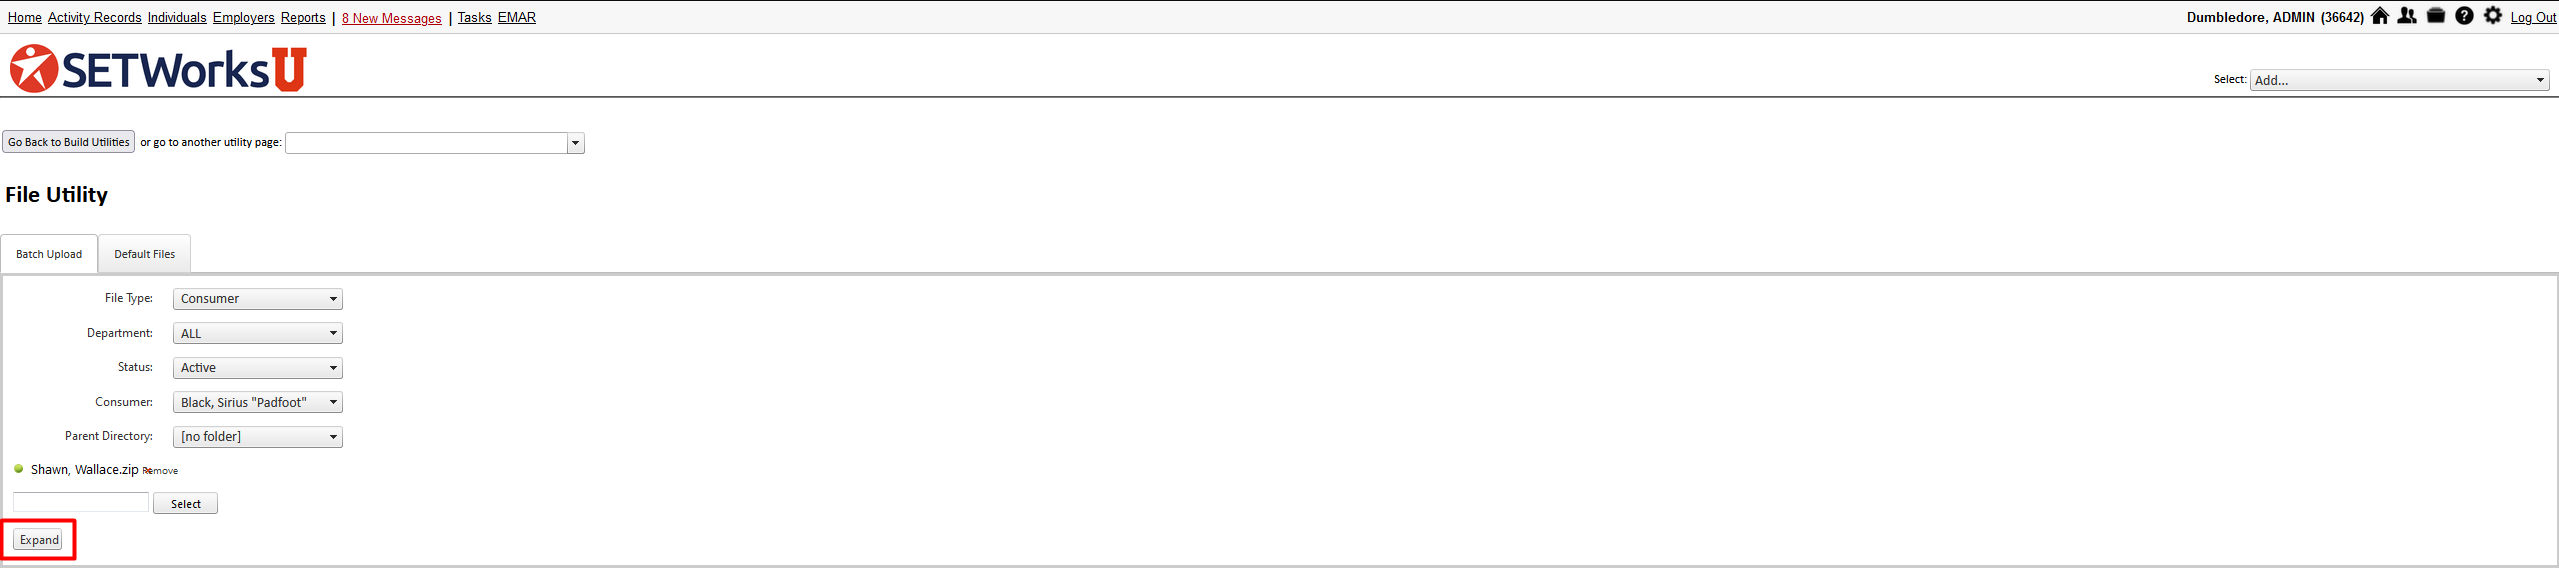Viewport: 2559px width, 568px height.
Task: Click the folder icon near username
Action: coord(2436,16)
